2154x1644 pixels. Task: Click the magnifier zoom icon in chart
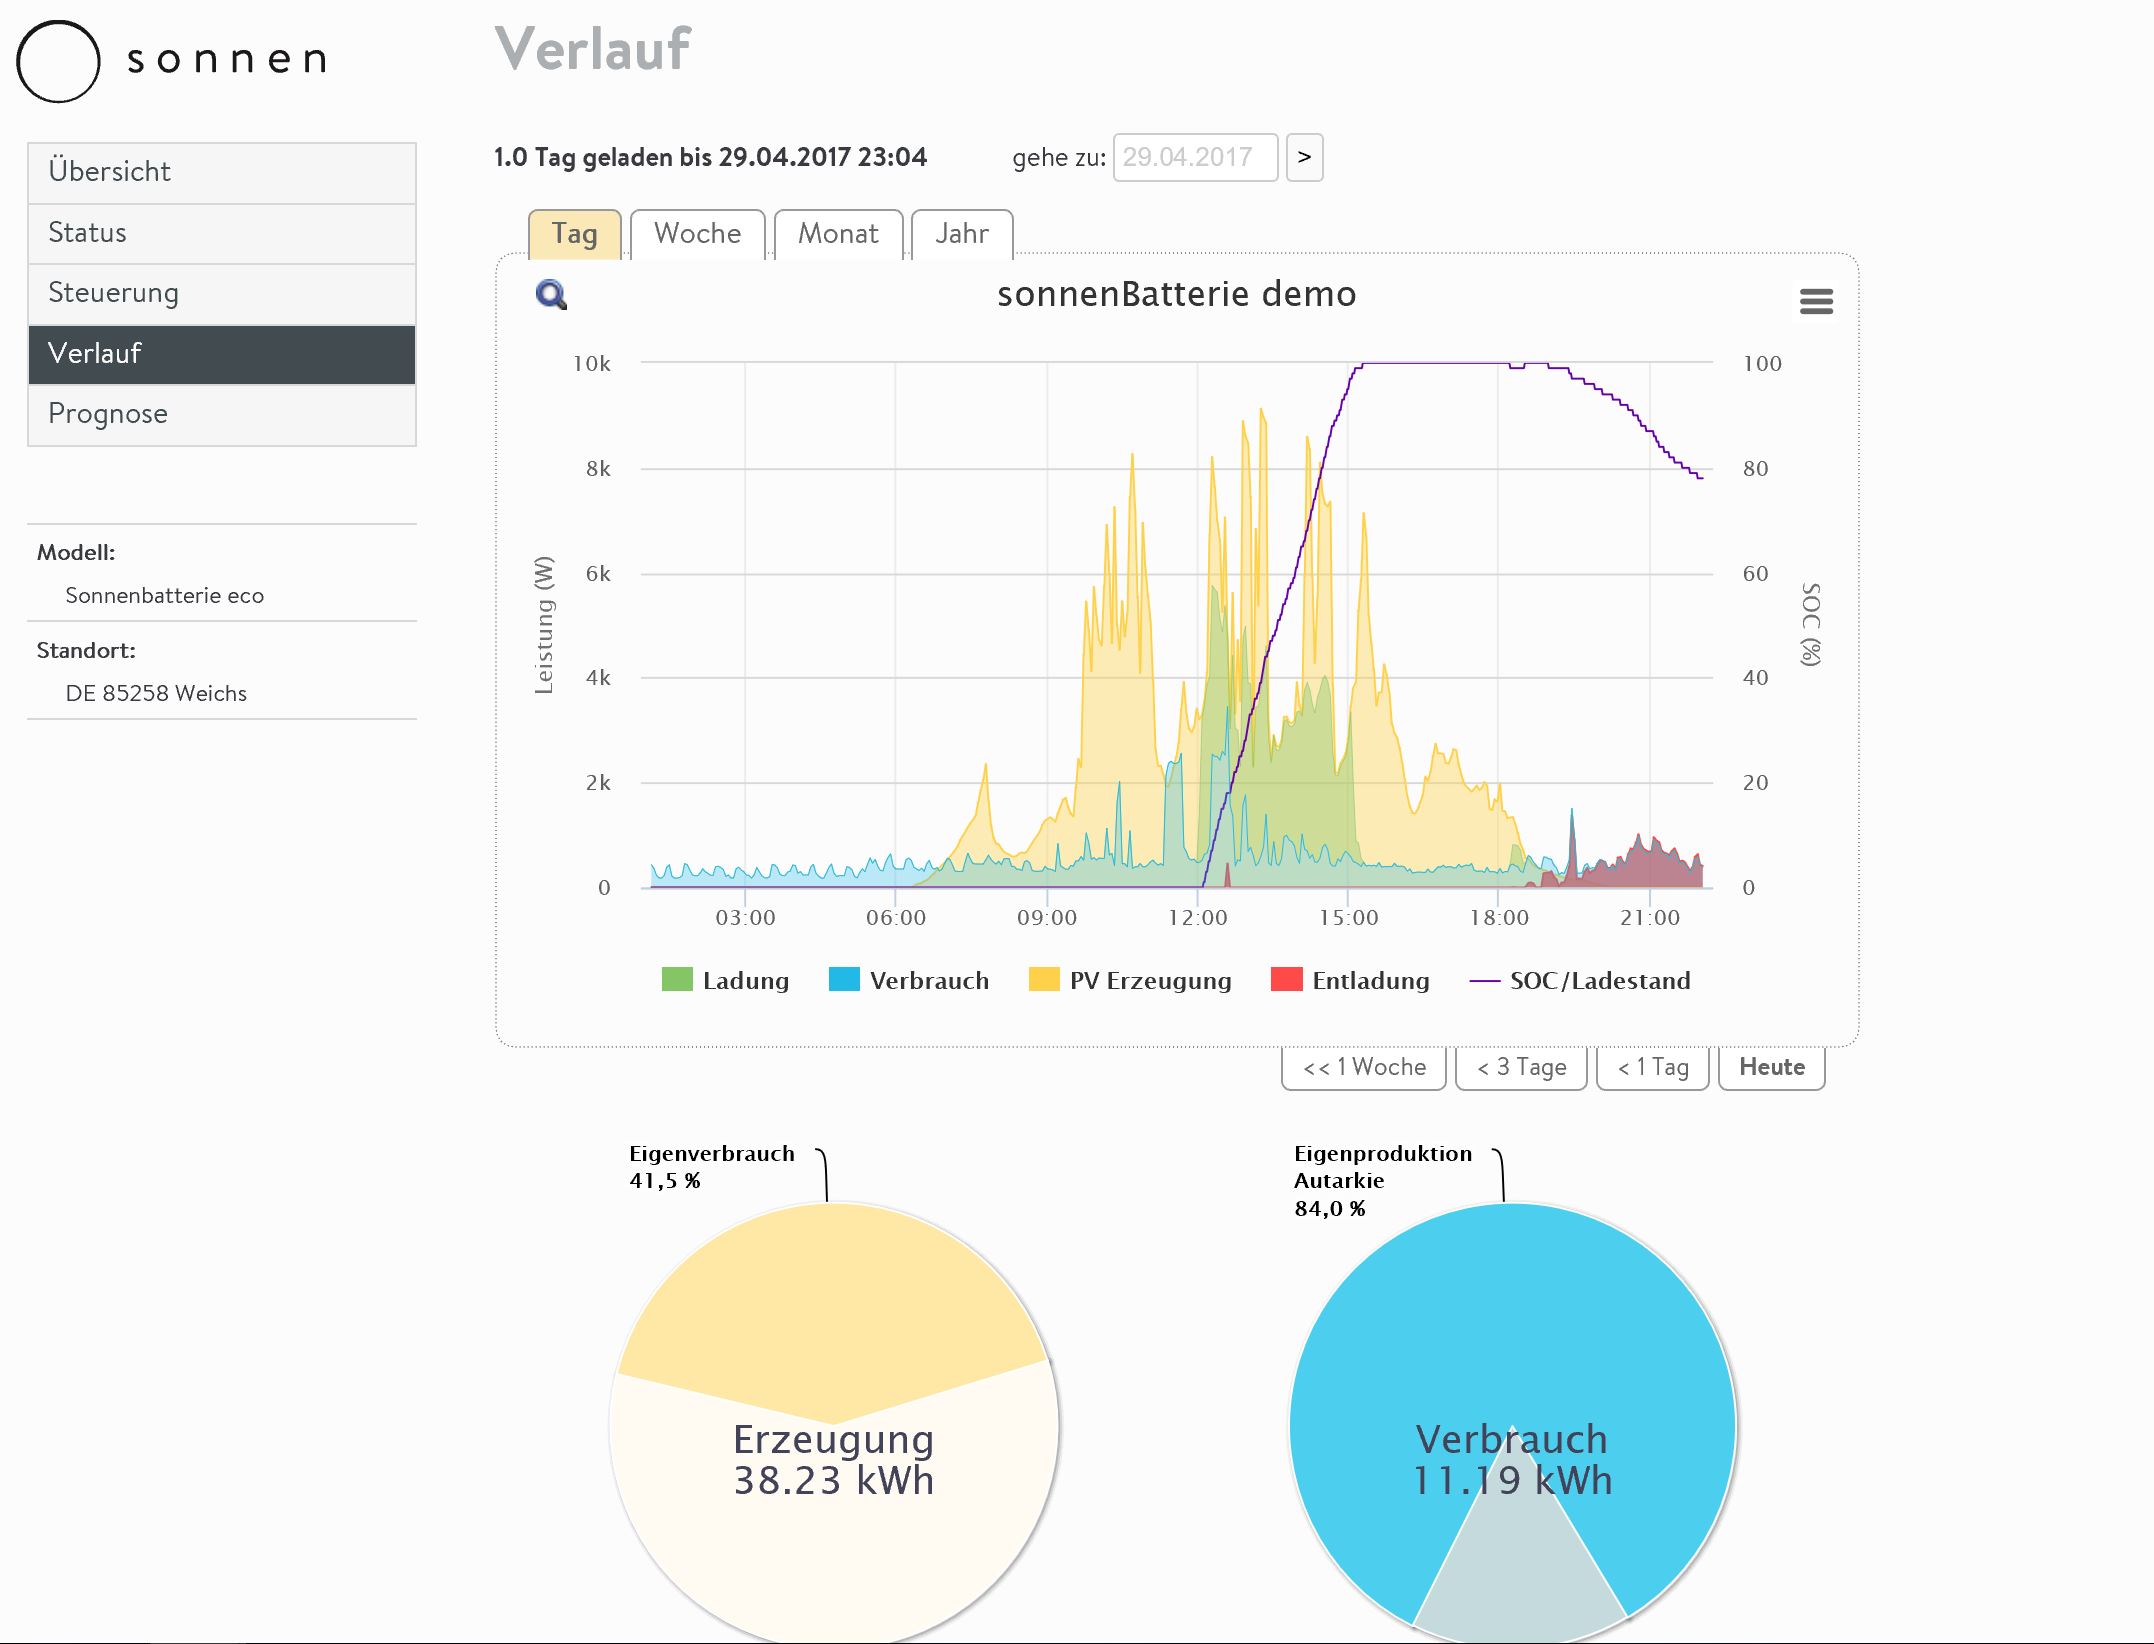tap(551, 295)
